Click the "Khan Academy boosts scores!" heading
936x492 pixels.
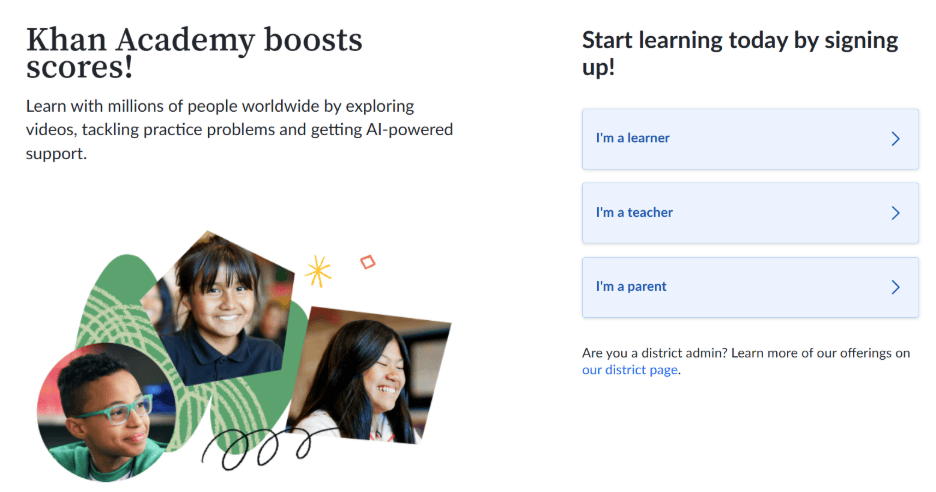[194, 54]
